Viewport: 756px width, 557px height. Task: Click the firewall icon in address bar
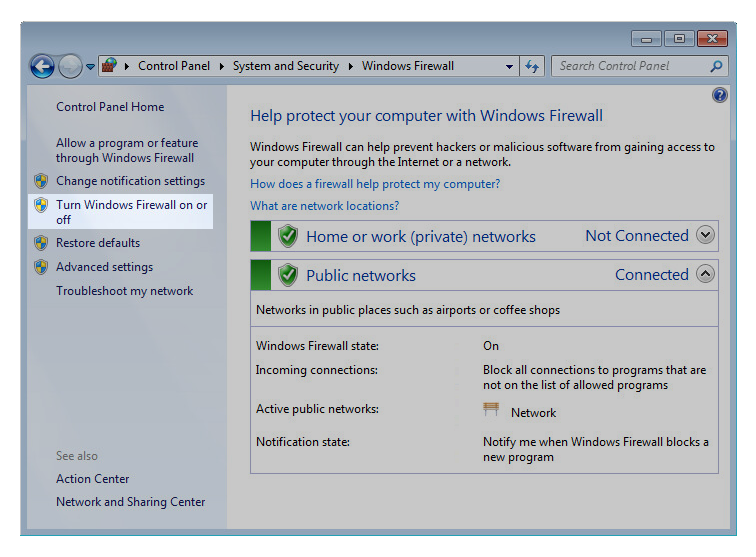(109, 65)
